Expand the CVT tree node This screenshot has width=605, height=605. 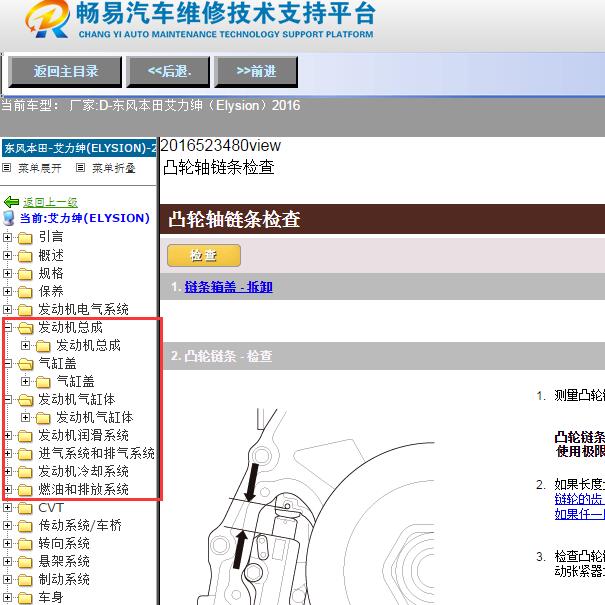click(x=7, y=508)
